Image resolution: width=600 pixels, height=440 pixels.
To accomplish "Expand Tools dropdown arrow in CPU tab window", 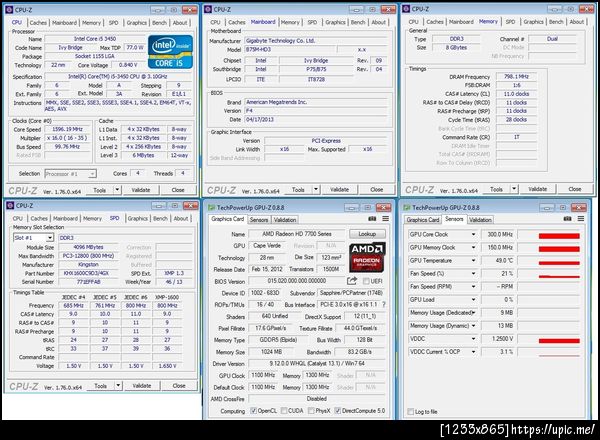I will tap(117, 190).
